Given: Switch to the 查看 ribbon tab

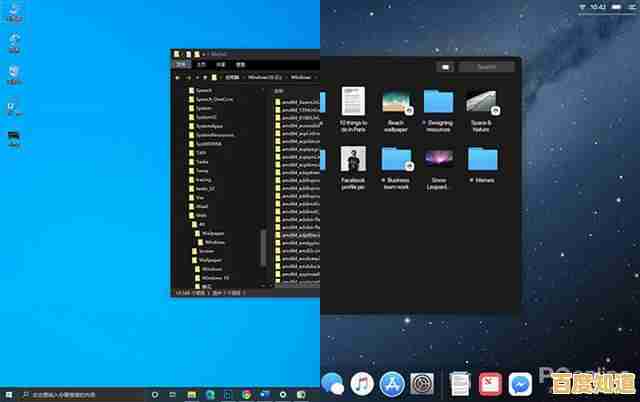Looking at the screenshot, I should click(240, 64).
